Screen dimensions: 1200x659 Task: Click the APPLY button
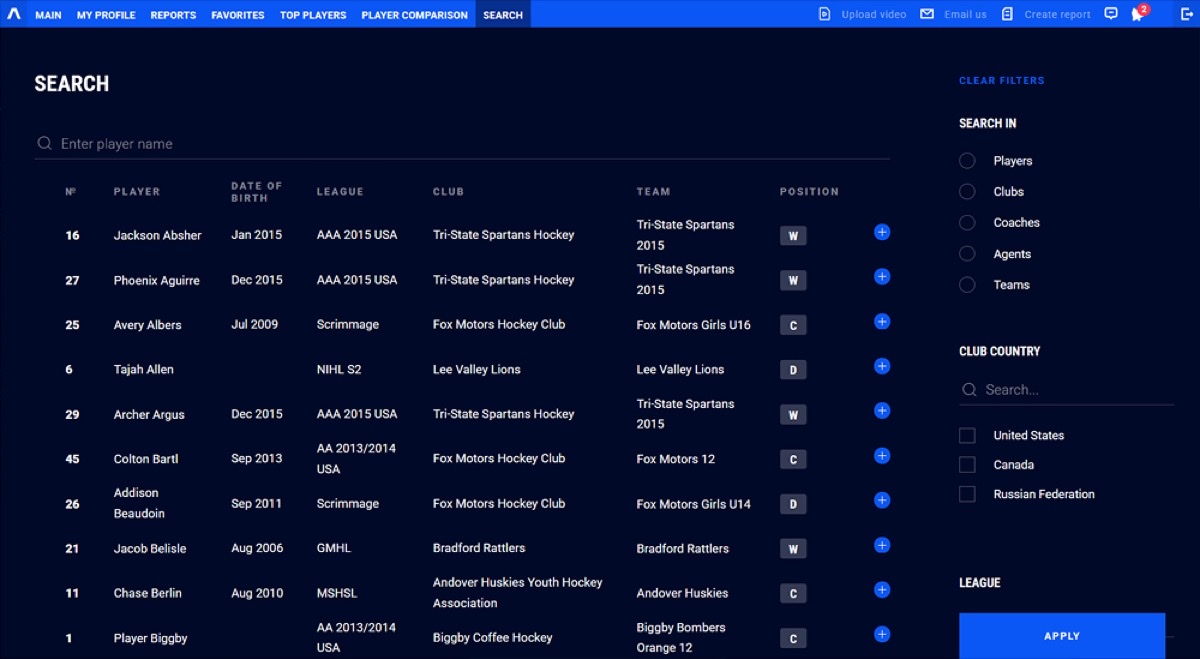pos(1062,635)
